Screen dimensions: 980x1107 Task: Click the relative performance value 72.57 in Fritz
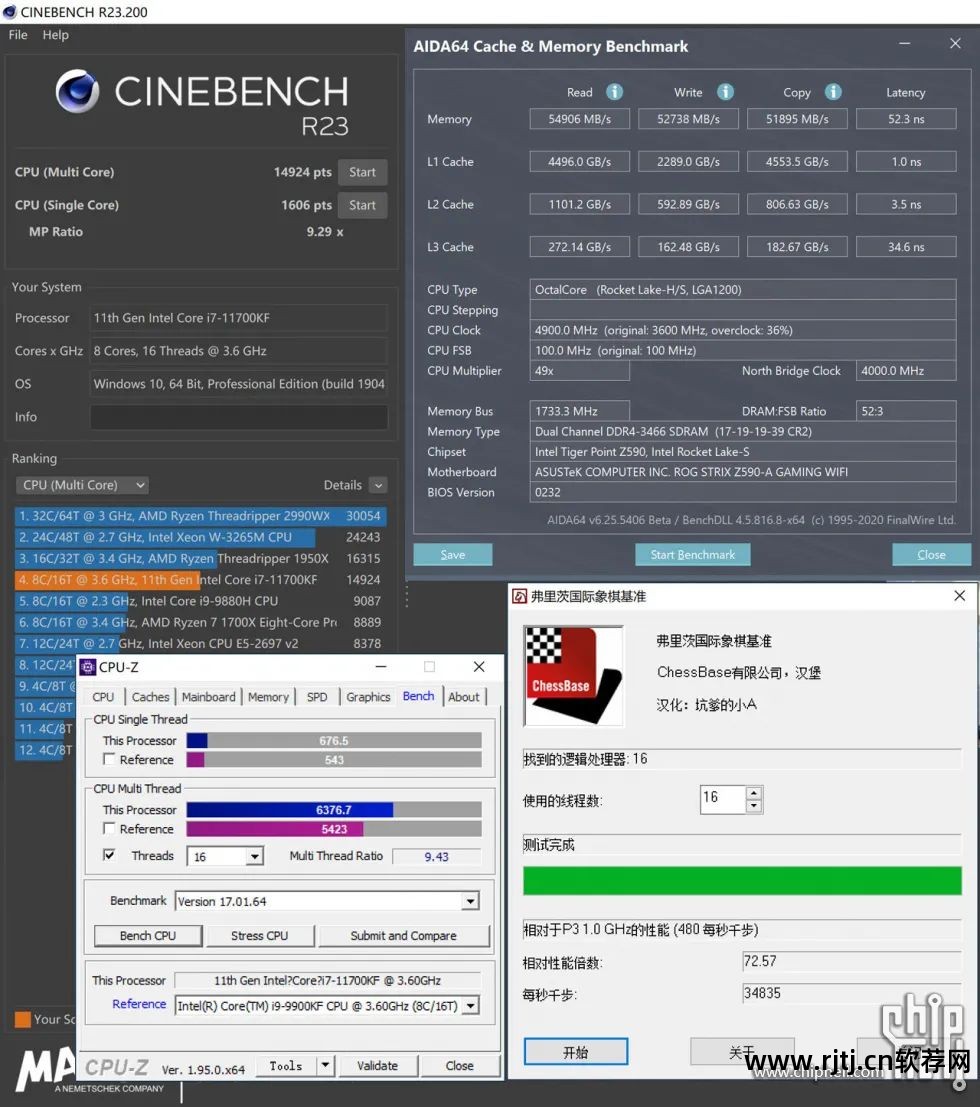[851, 961]
